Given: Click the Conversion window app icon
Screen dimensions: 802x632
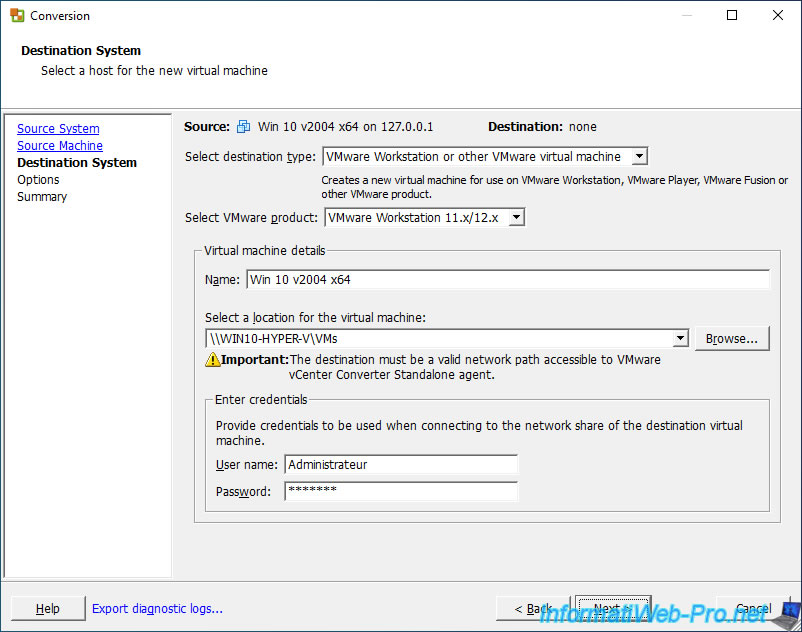Looking at the screenshot, I should 17,15.
